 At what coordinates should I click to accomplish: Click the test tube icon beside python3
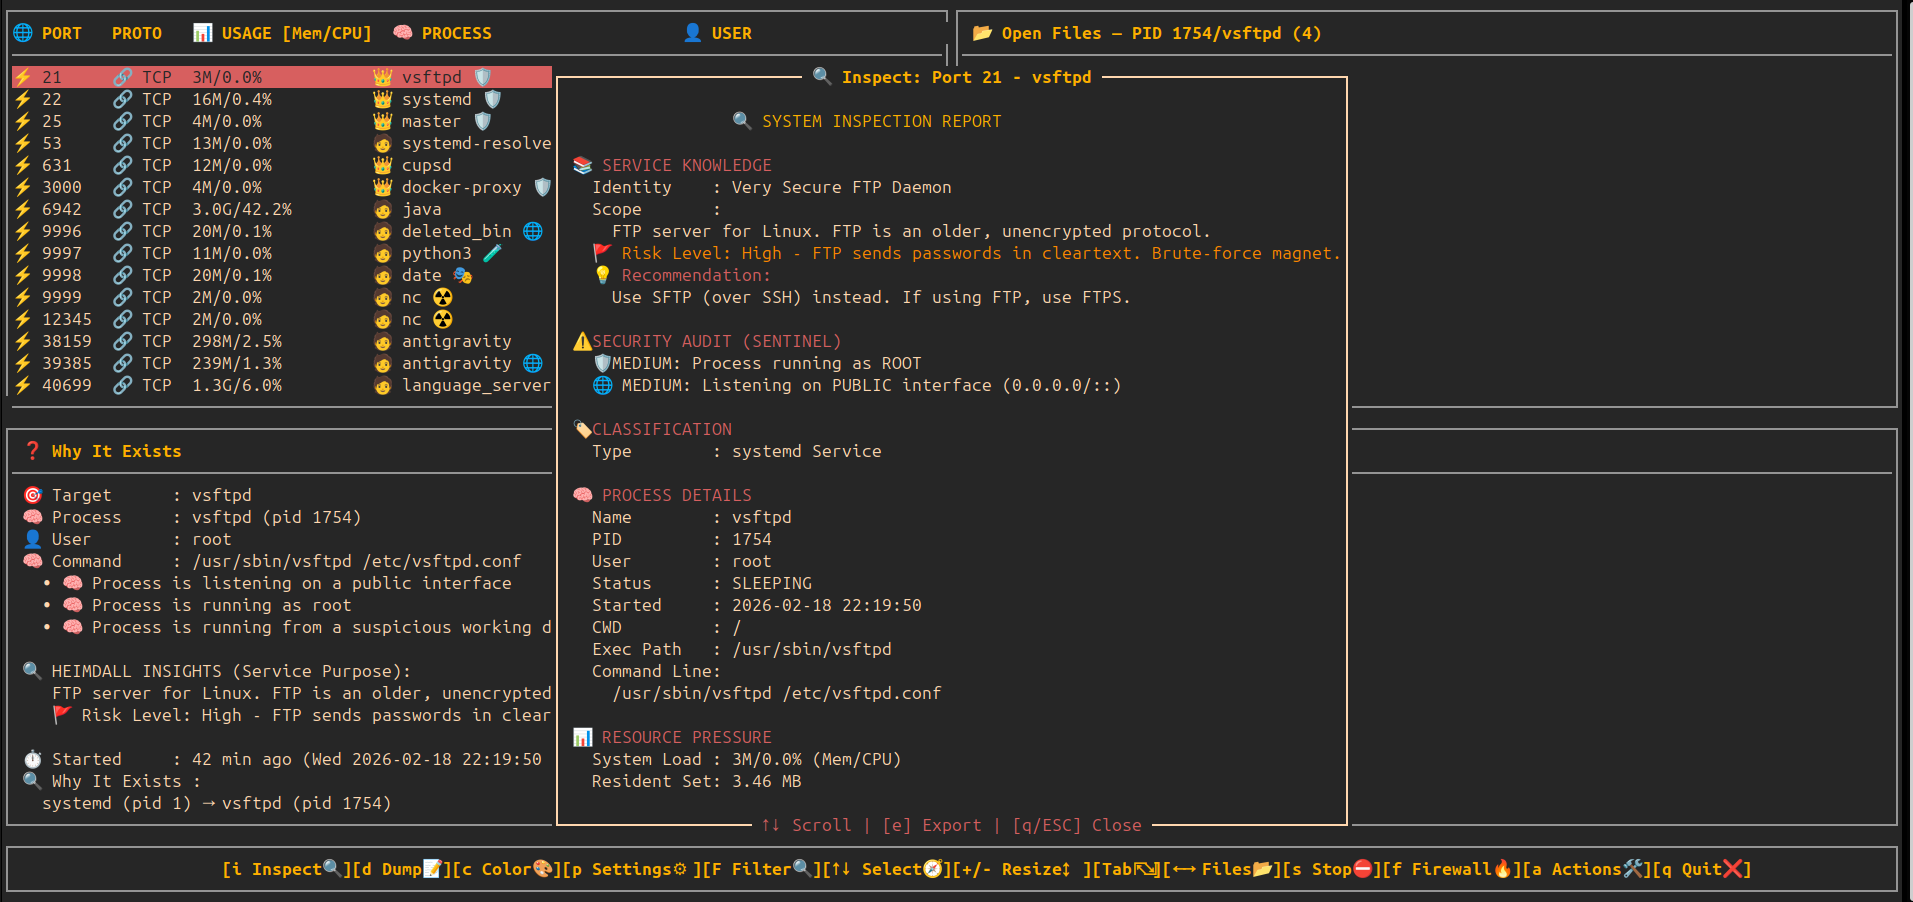pyautogui.click(x=492, y=253)
